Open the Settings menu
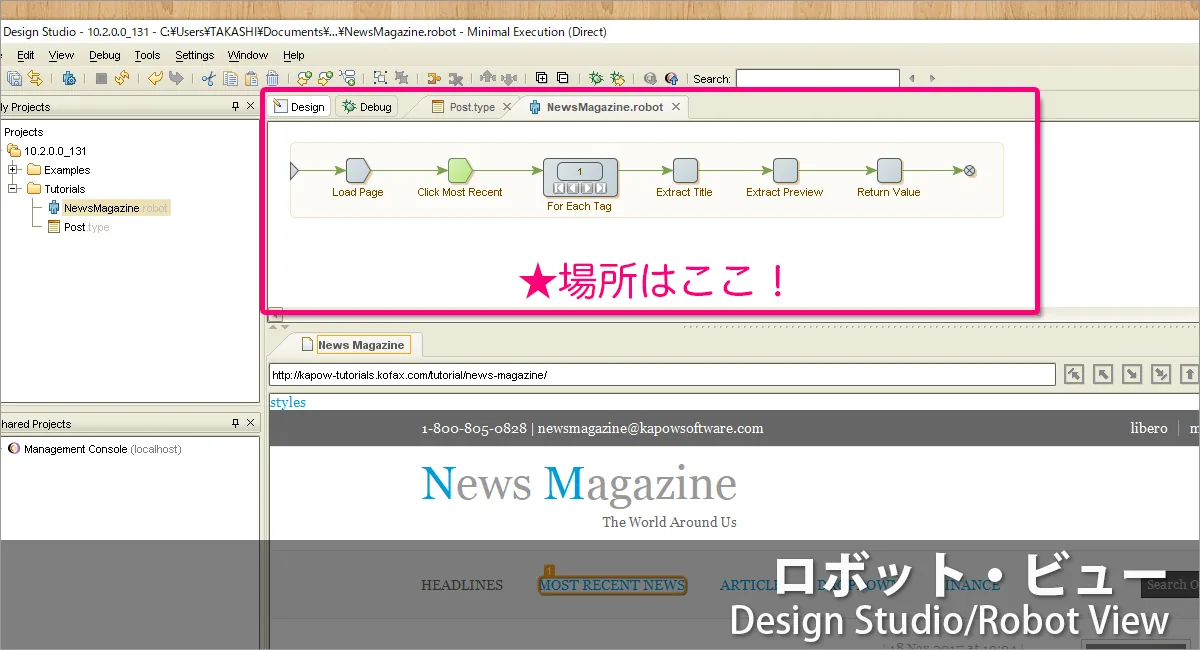 pyautogui.click(x=194, y=56)
